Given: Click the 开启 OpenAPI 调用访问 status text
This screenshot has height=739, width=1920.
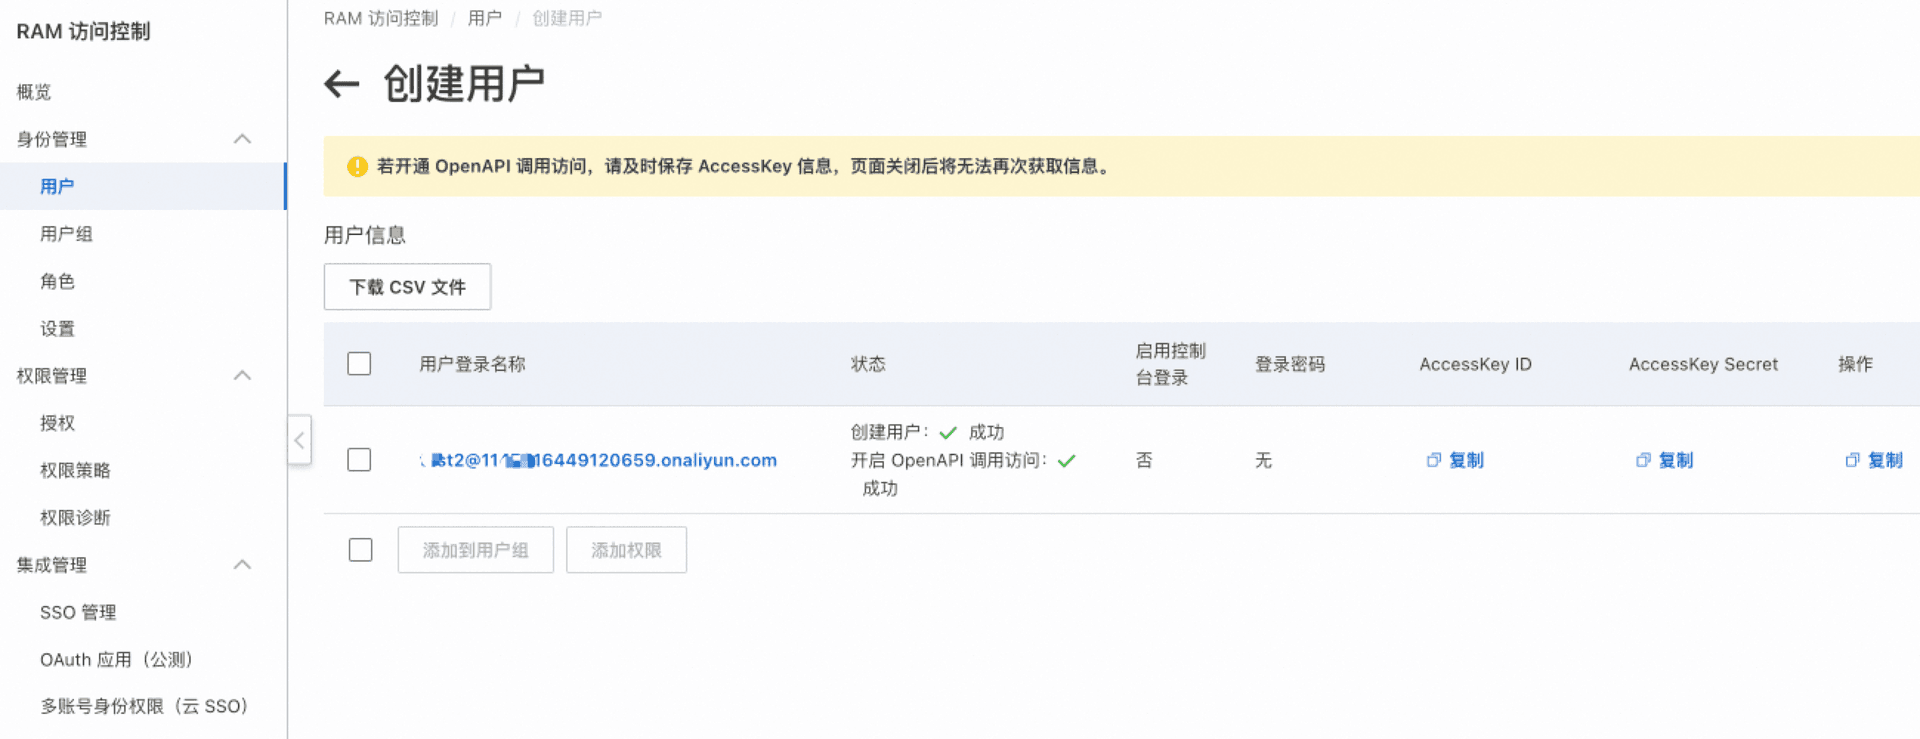Looking at the screenshot, I should point(949,460).
